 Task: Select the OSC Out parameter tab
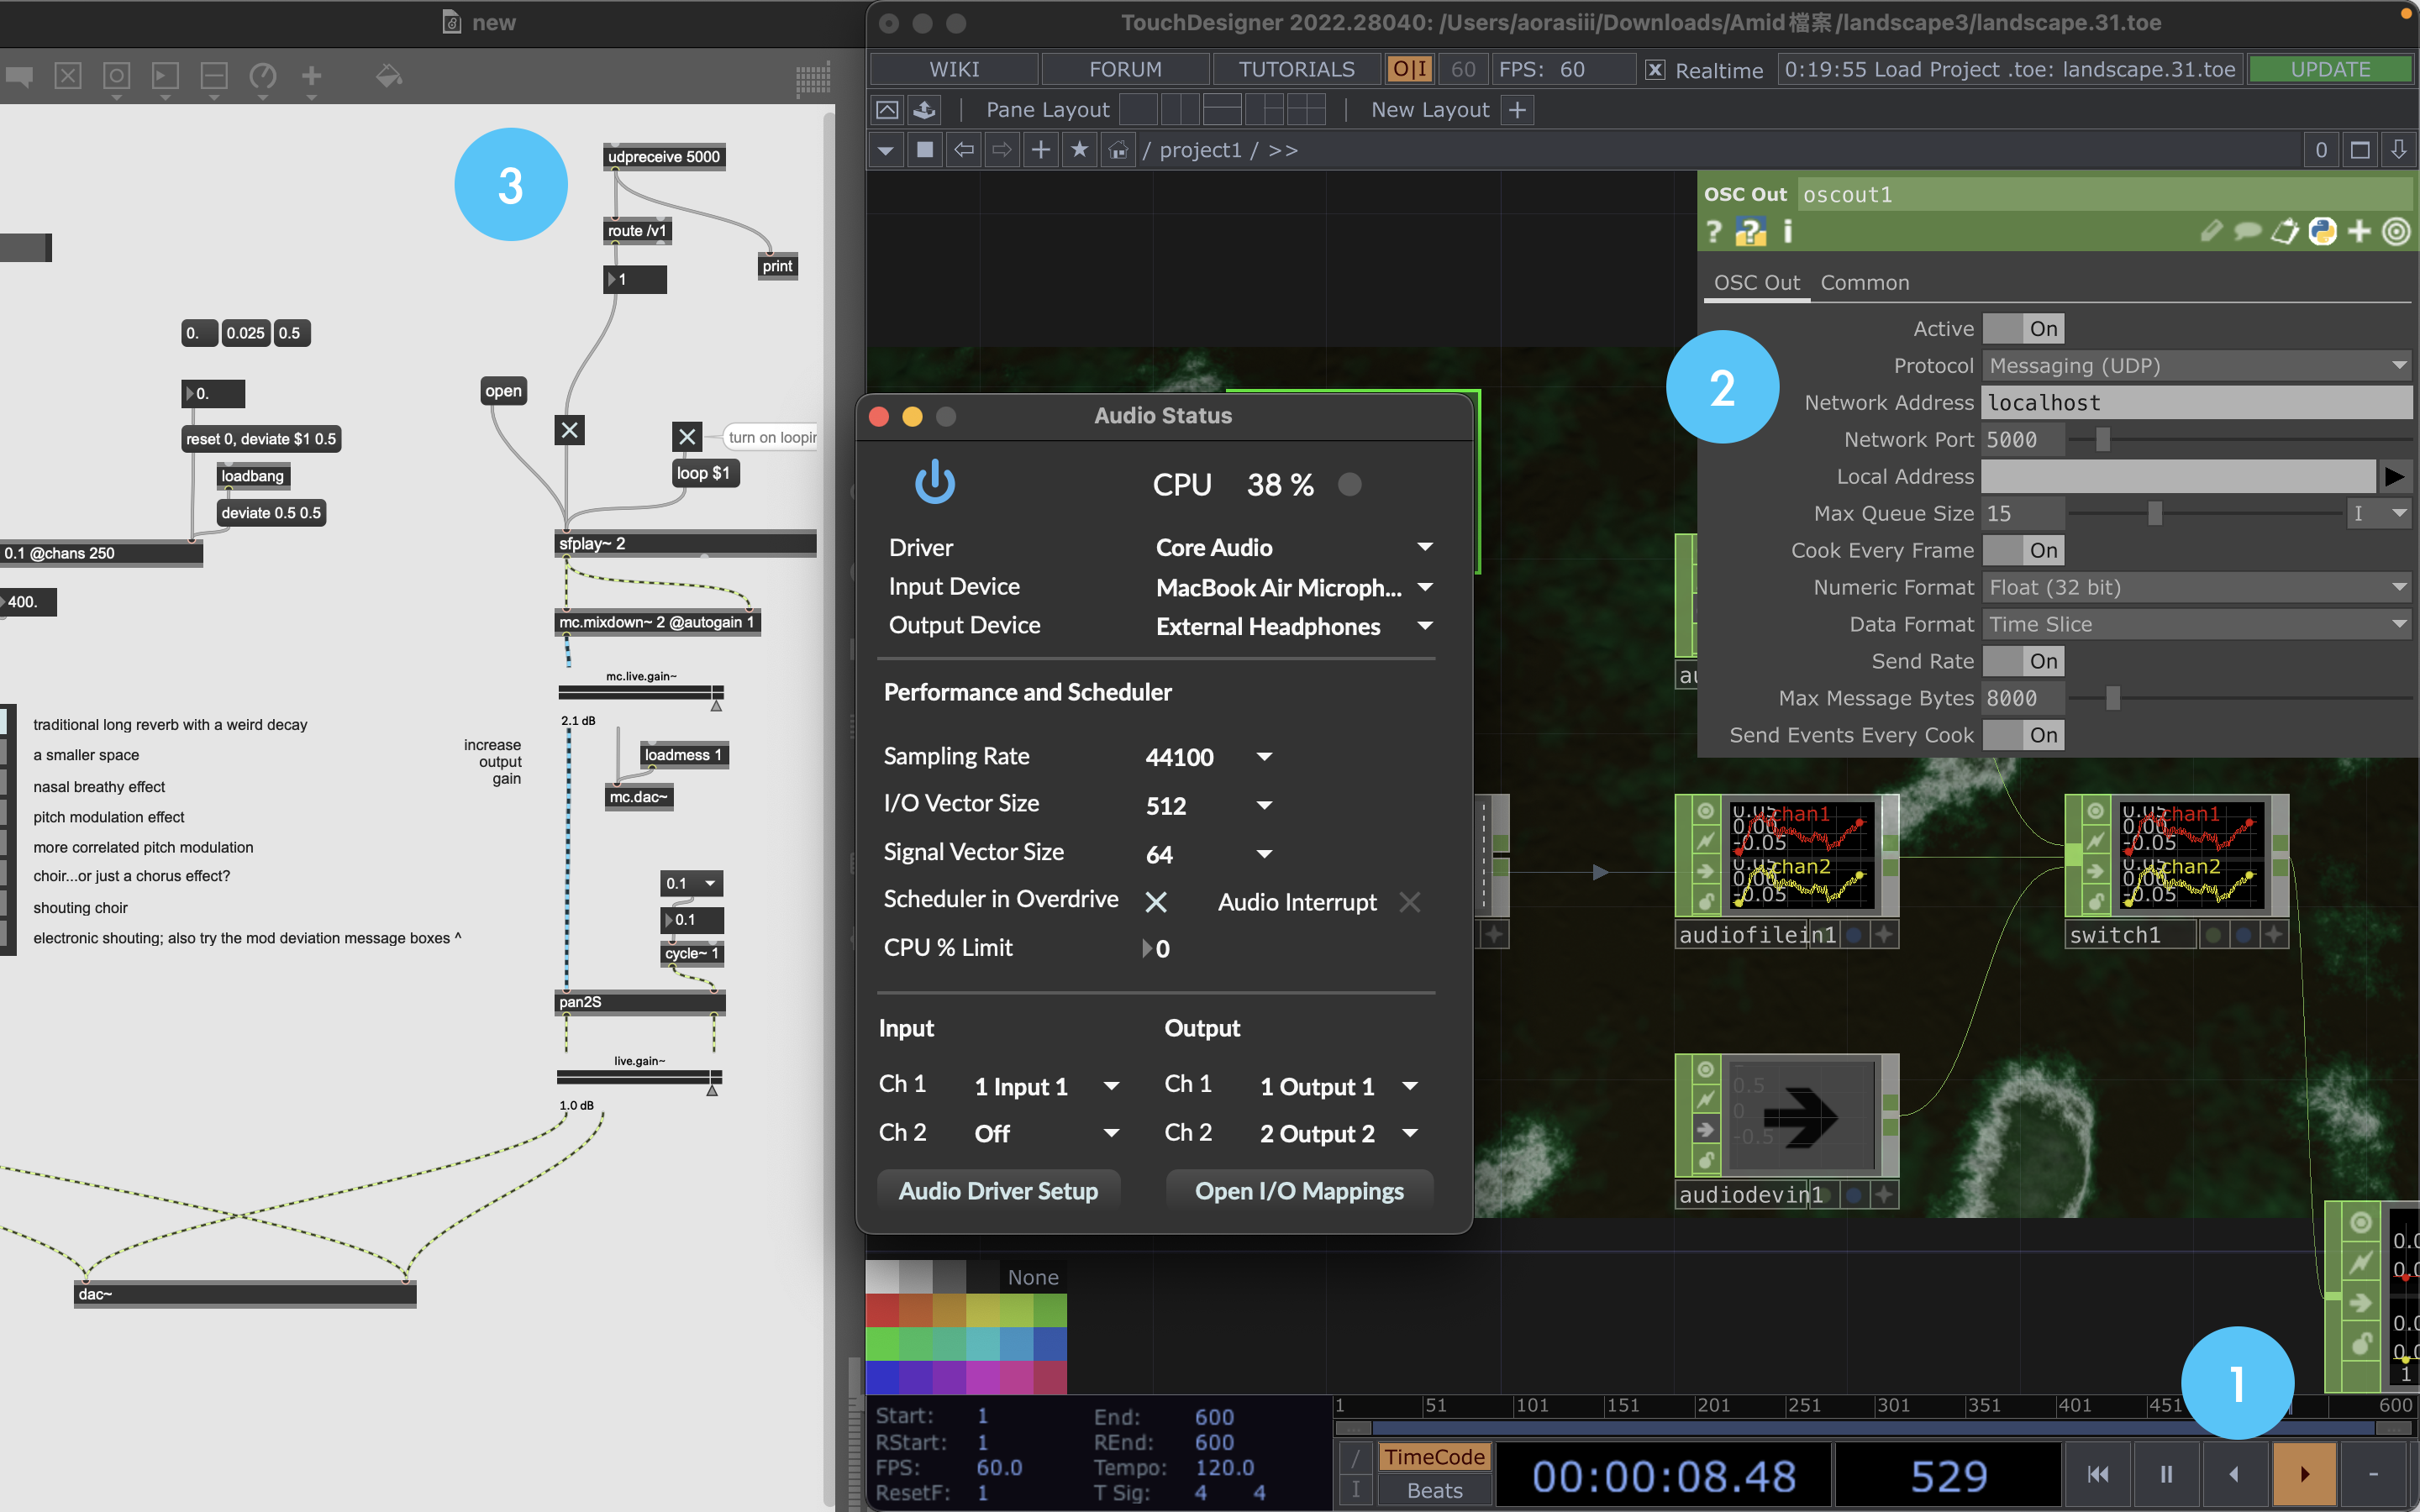click(x=1756, y=283)
